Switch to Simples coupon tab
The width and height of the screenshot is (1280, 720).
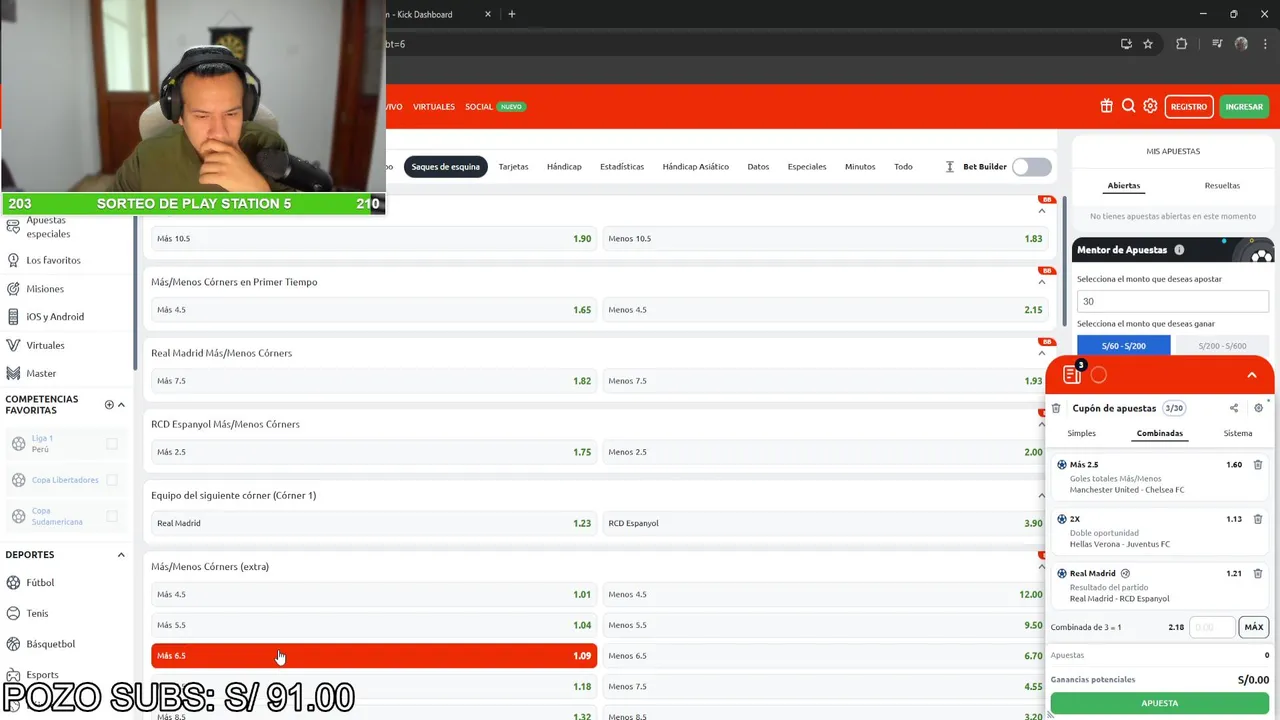[x=1081, y=433]
